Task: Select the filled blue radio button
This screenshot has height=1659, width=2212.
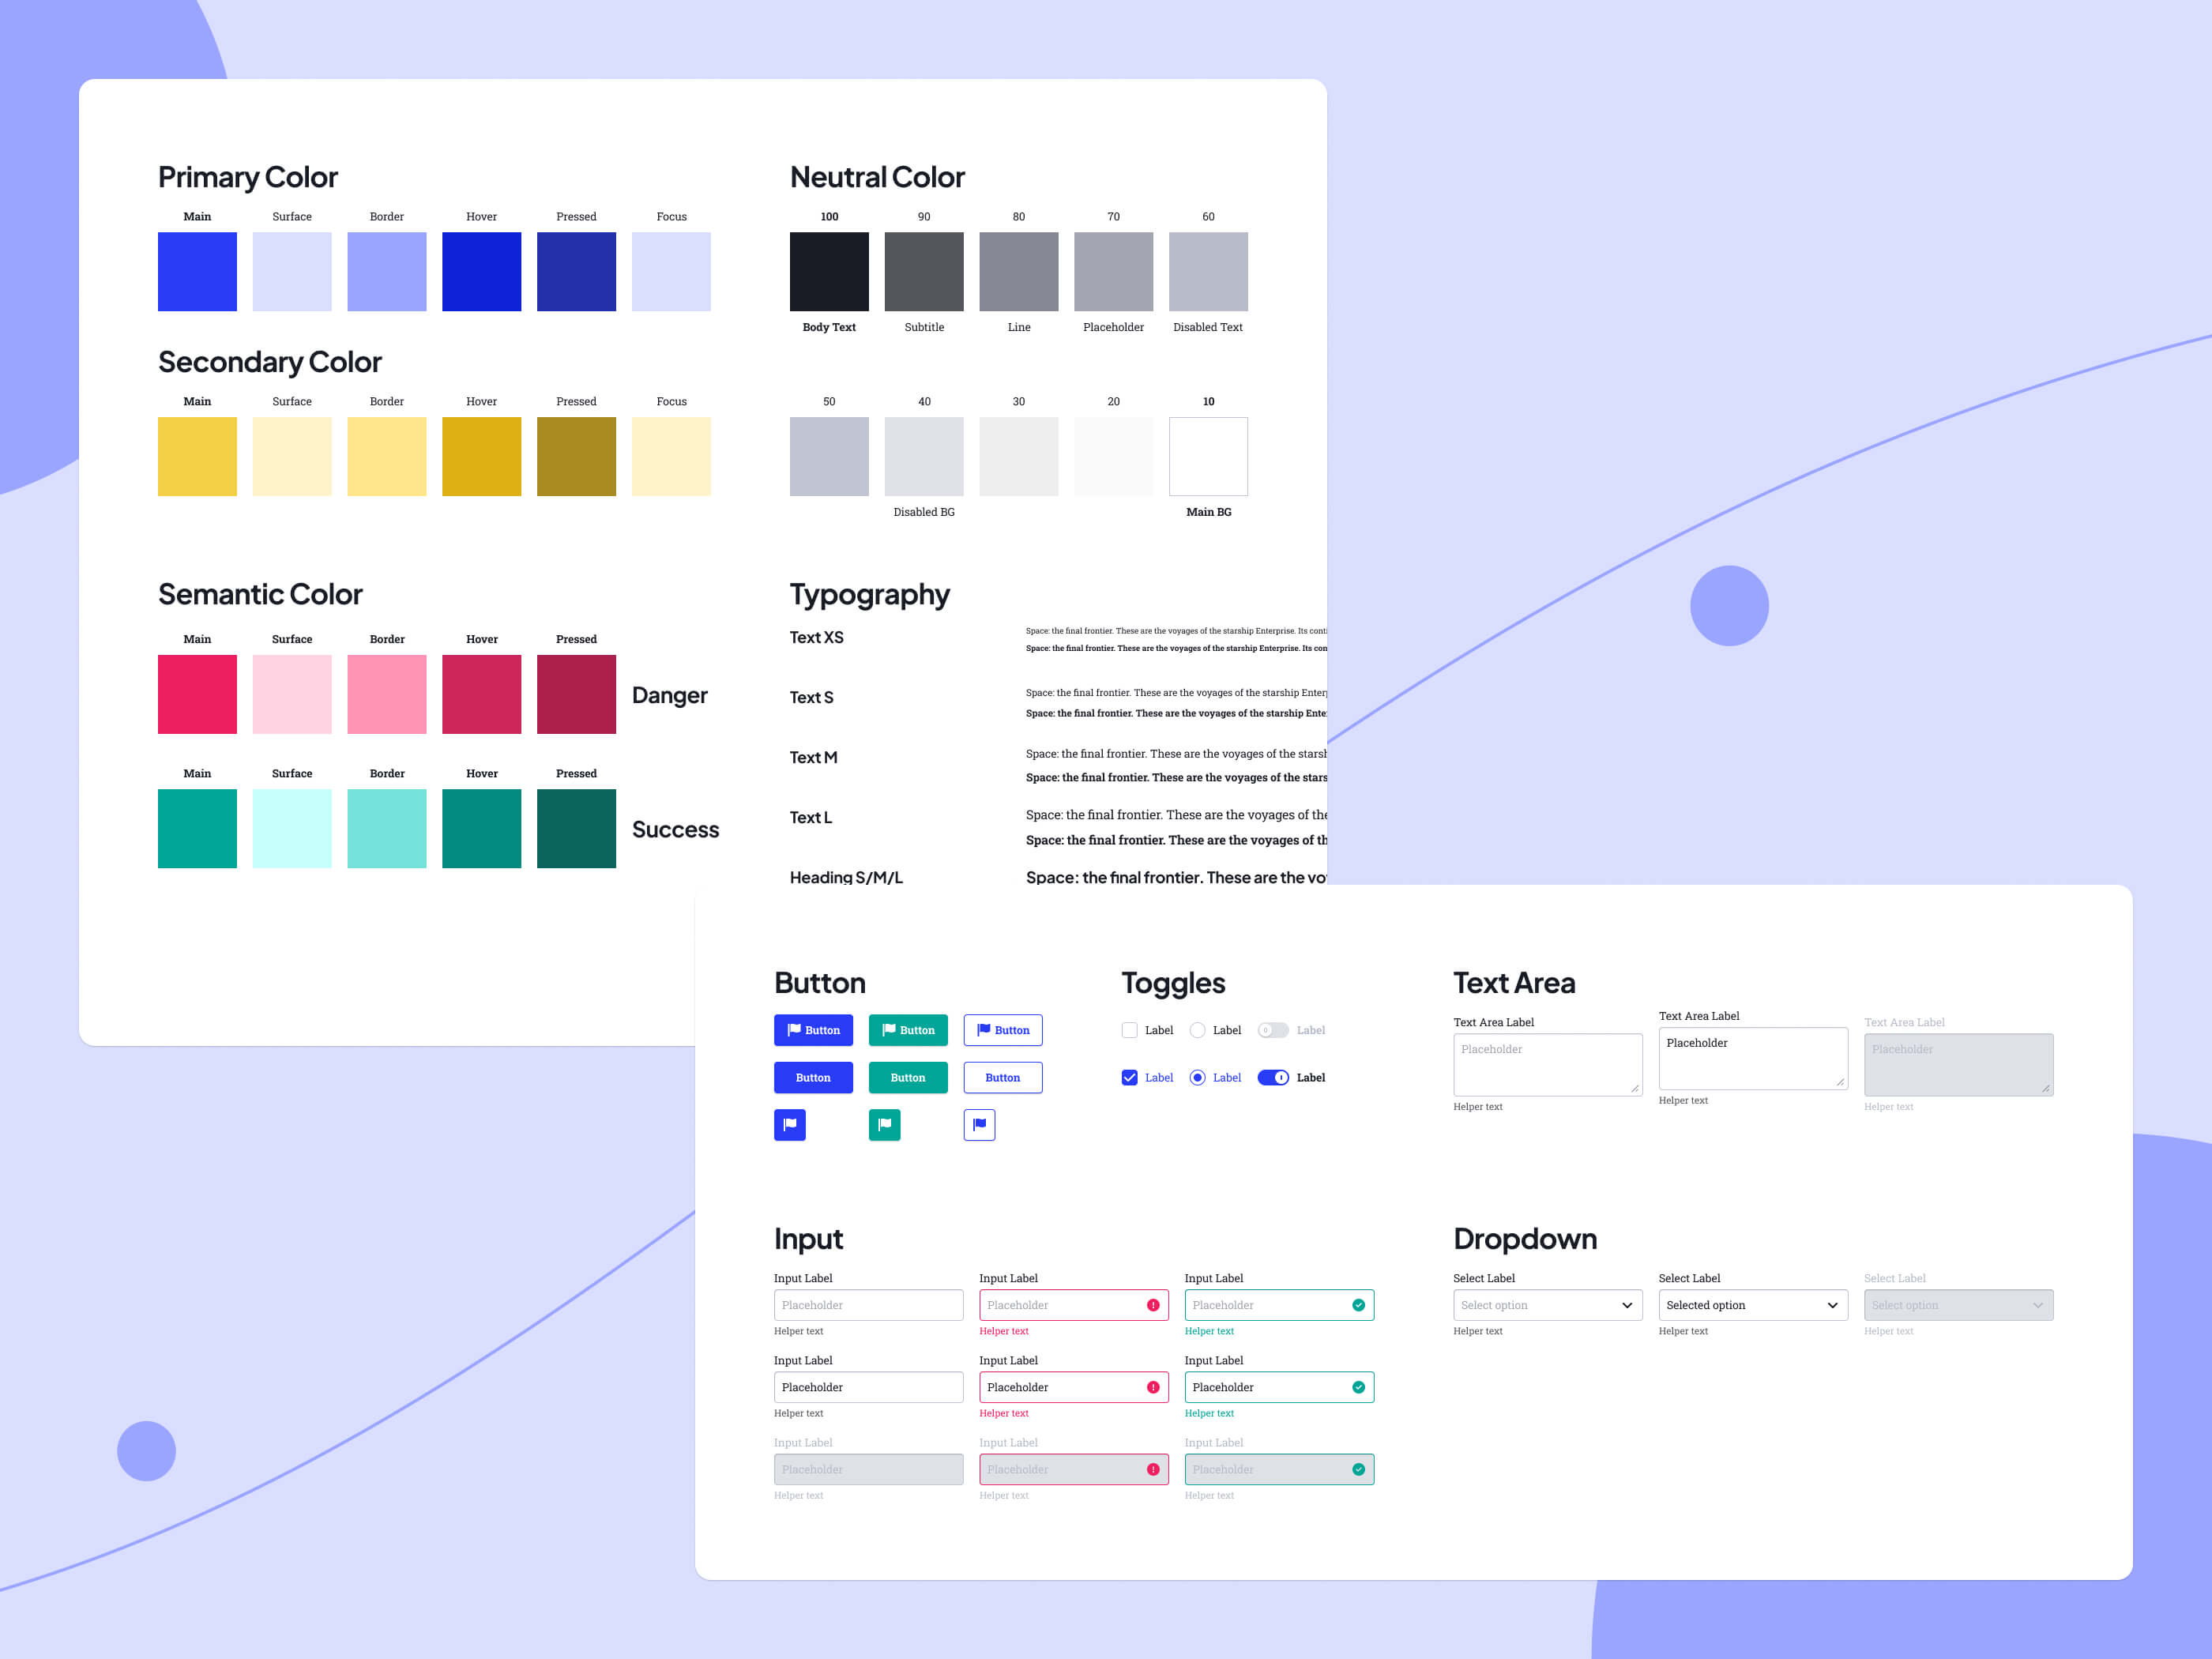Action: pyautogui.click(x=1197, y=1077)
